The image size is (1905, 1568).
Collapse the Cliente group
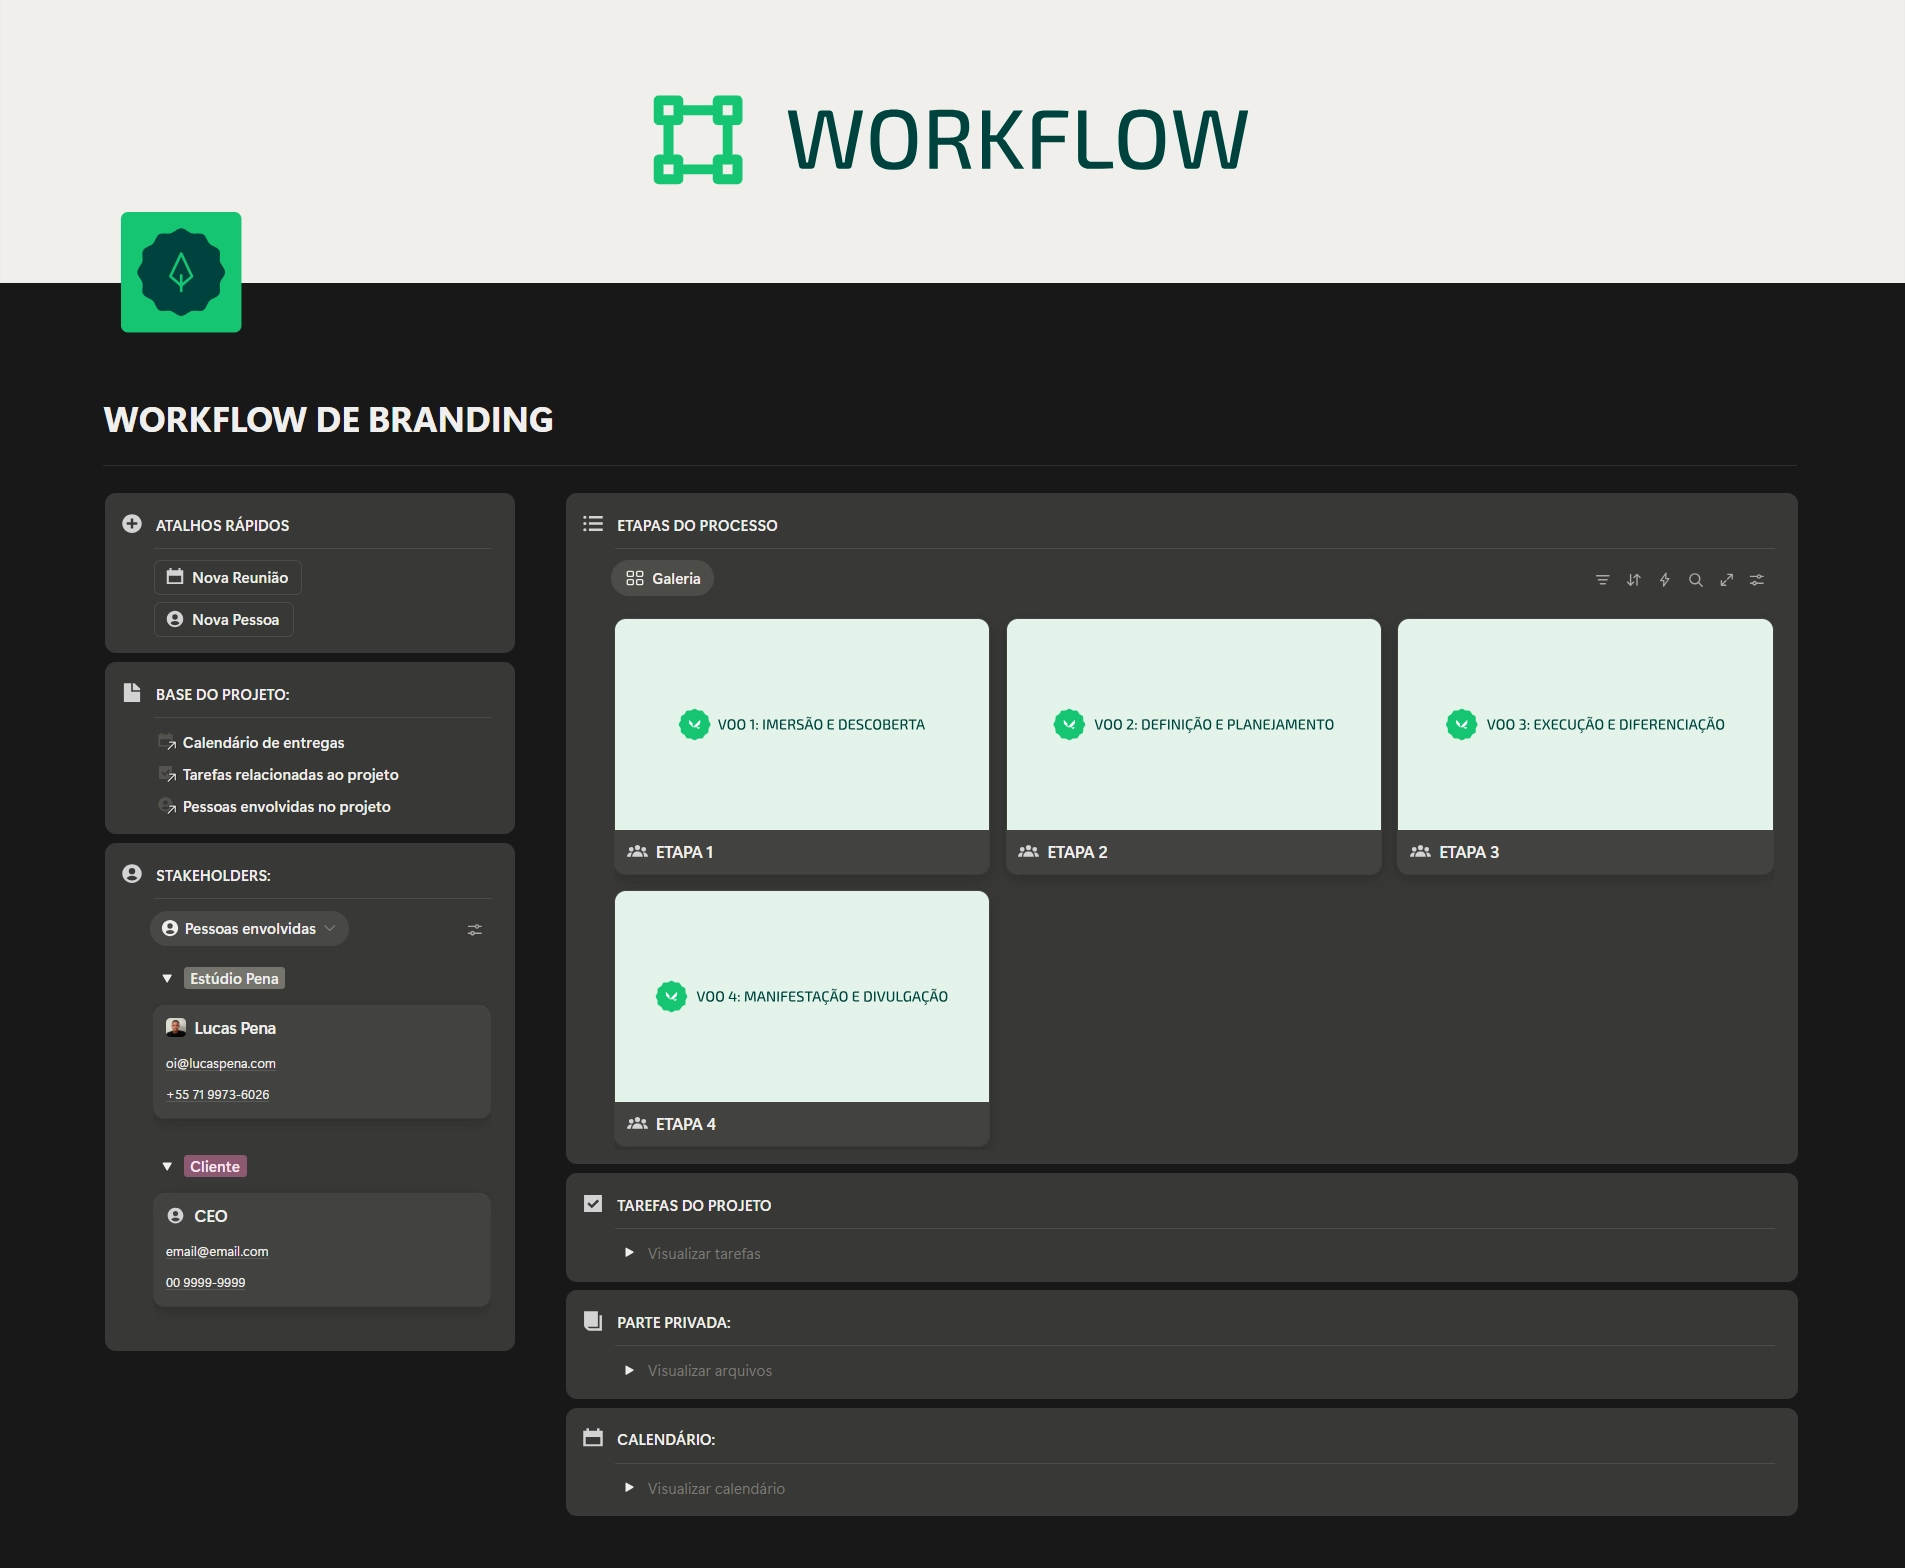click(x=167, y=1167)
